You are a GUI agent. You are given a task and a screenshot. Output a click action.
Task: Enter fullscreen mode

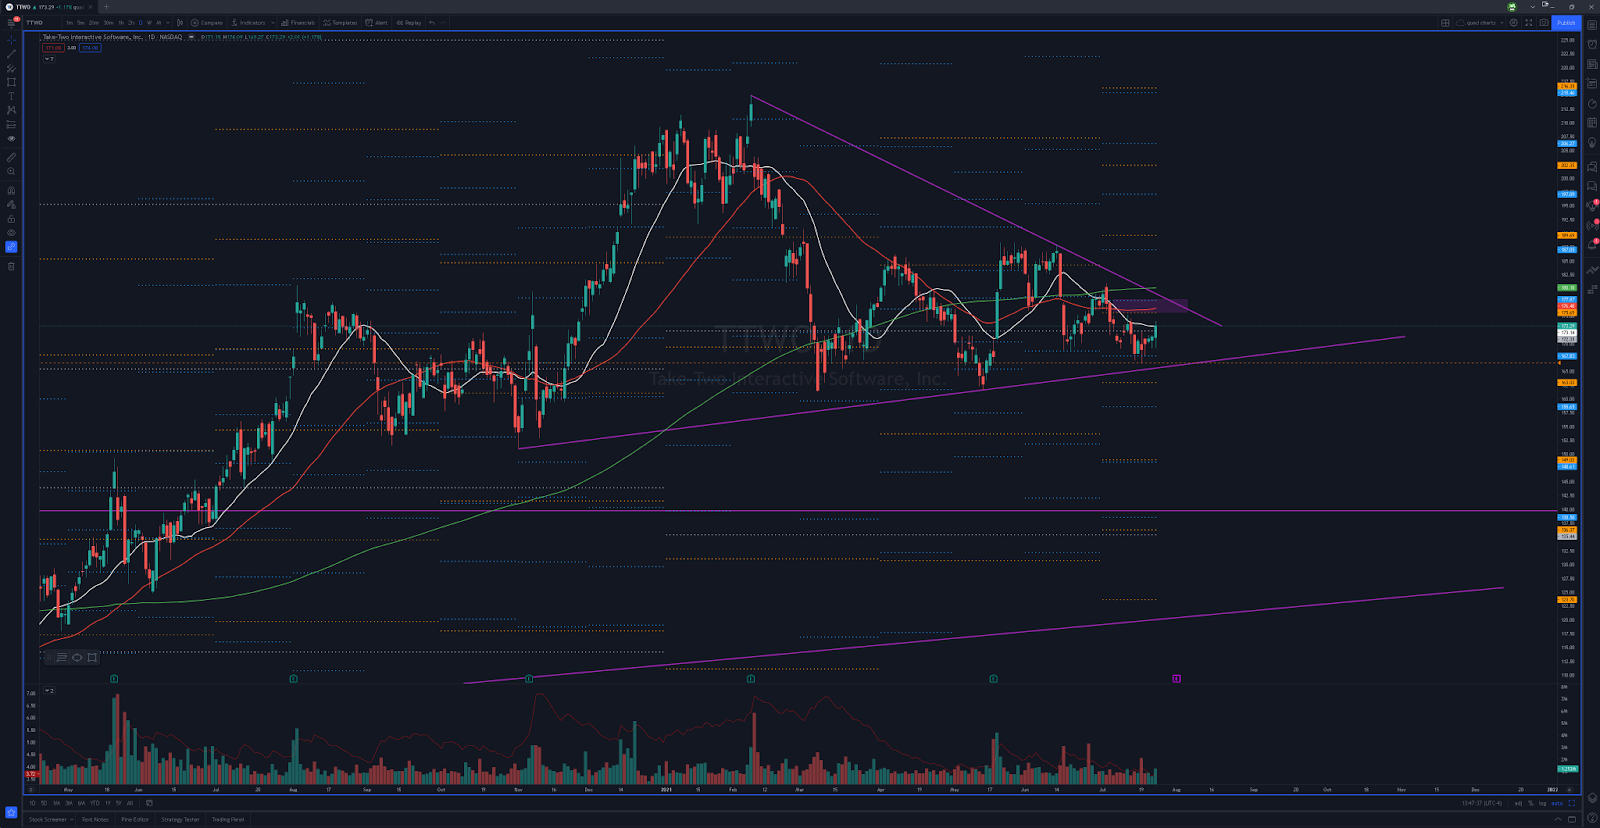1528,22
